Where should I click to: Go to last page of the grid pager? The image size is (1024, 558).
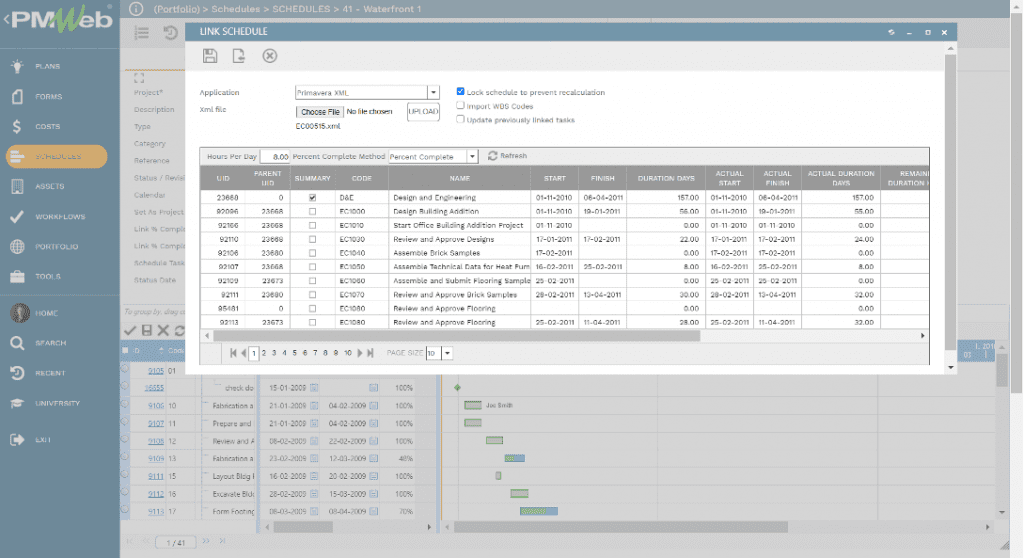370,353
